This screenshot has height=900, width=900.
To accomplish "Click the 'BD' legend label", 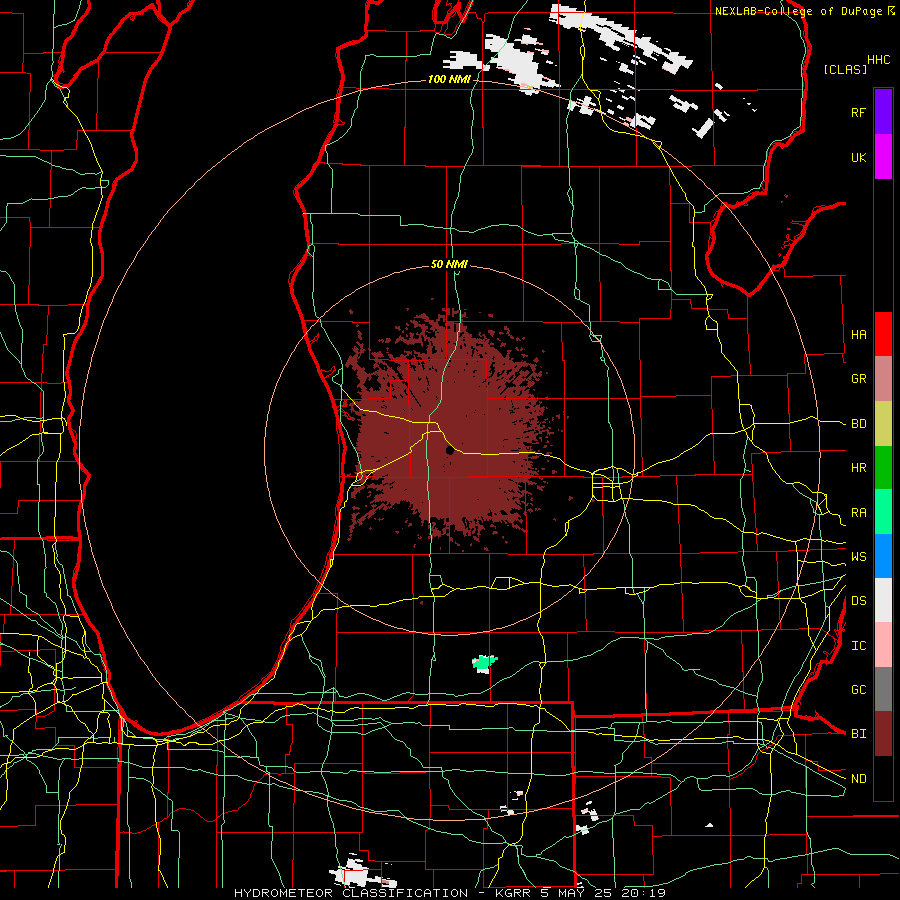I will 858,424.
